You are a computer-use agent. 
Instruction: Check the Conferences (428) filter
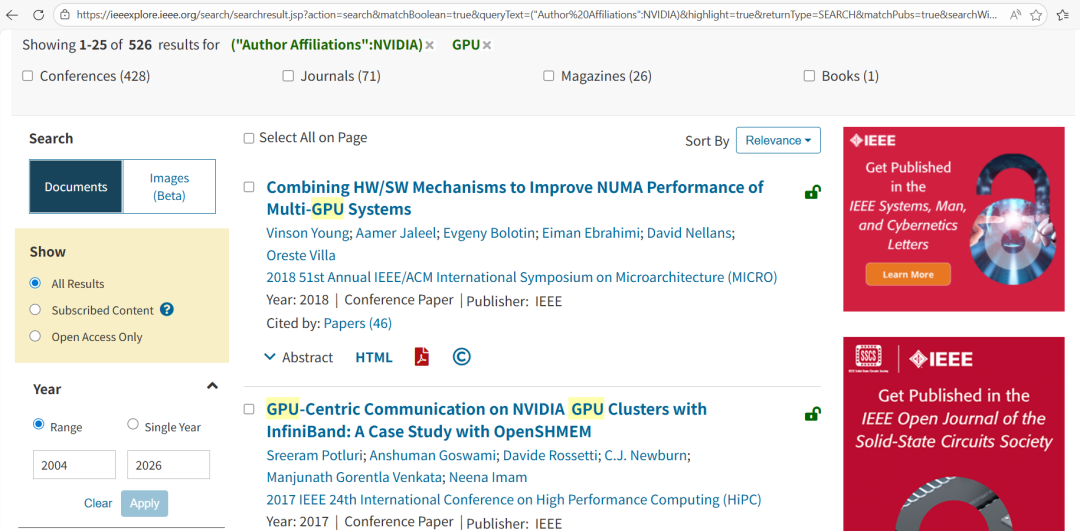coord(28,76)
